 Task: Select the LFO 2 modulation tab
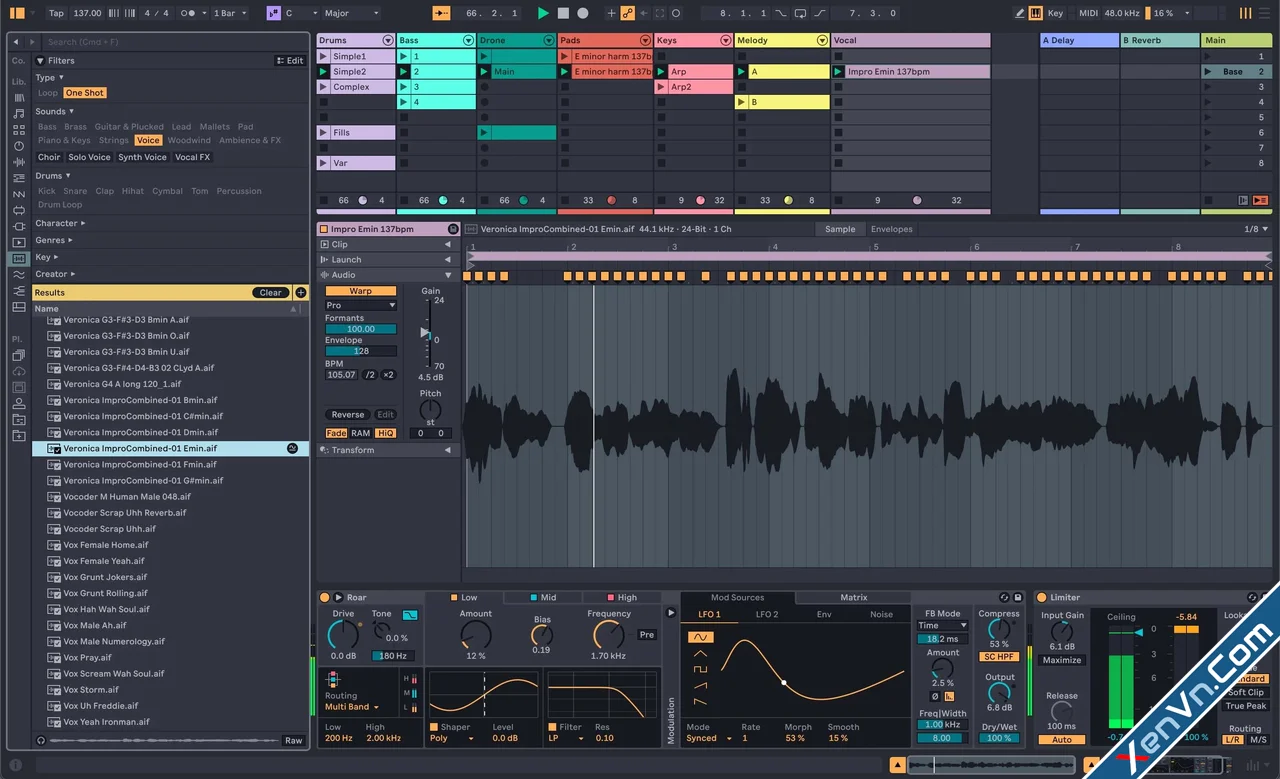coord(767,614)
